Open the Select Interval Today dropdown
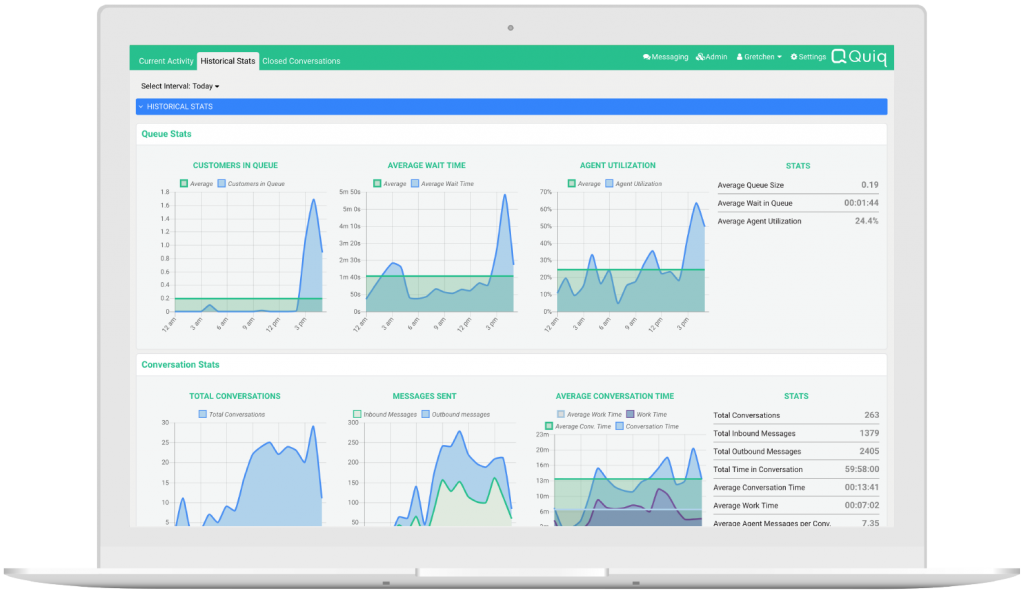 [180, 86]
